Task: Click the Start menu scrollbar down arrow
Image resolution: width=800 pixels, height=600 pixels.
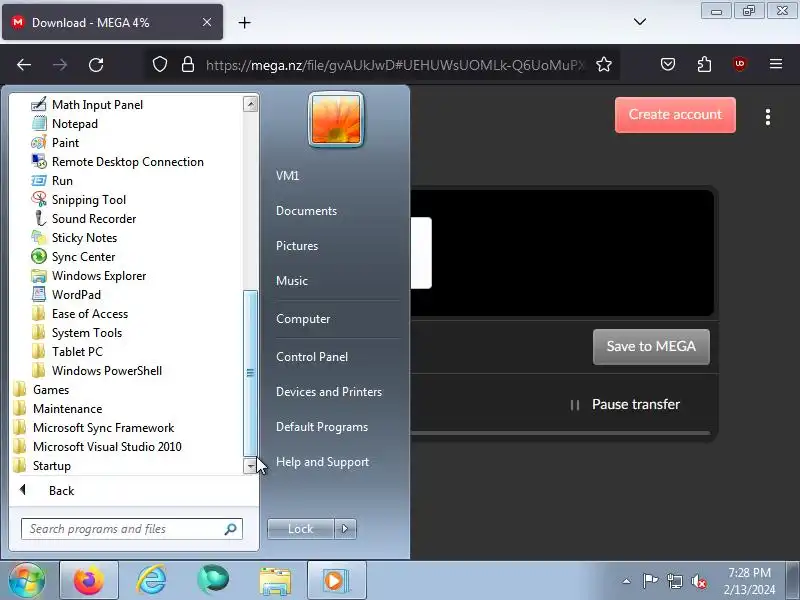Action: pyautogui.click(x=250, y=465)
